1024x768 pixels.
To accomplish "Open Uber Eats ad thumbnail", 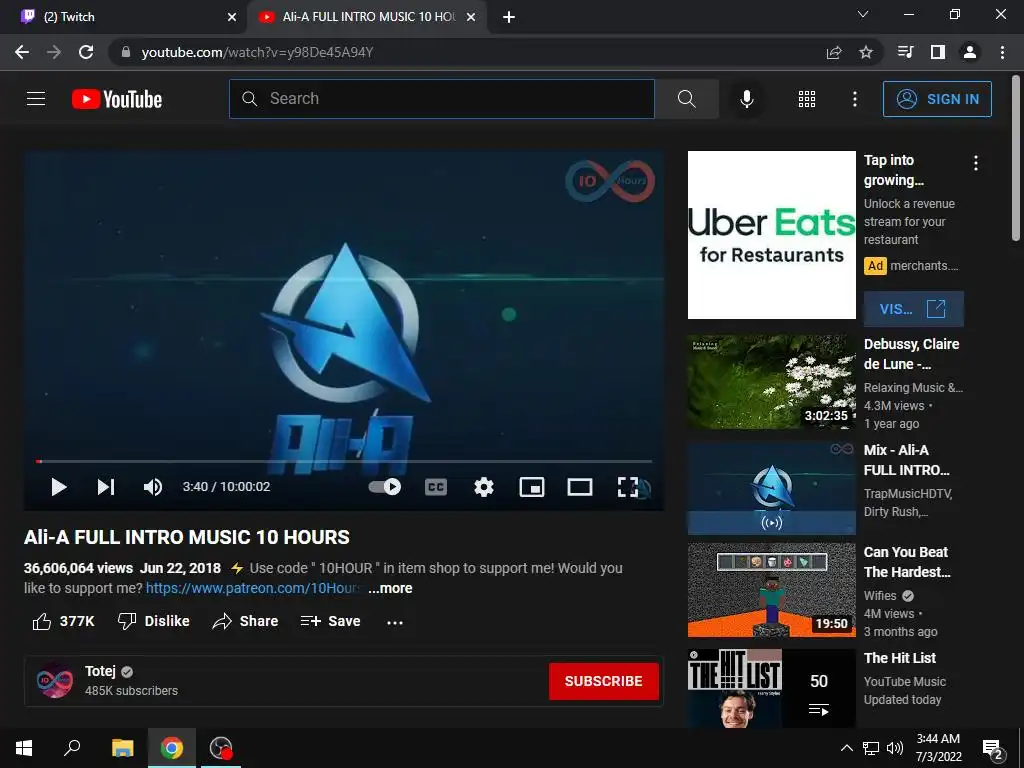I will click(771, 235).
